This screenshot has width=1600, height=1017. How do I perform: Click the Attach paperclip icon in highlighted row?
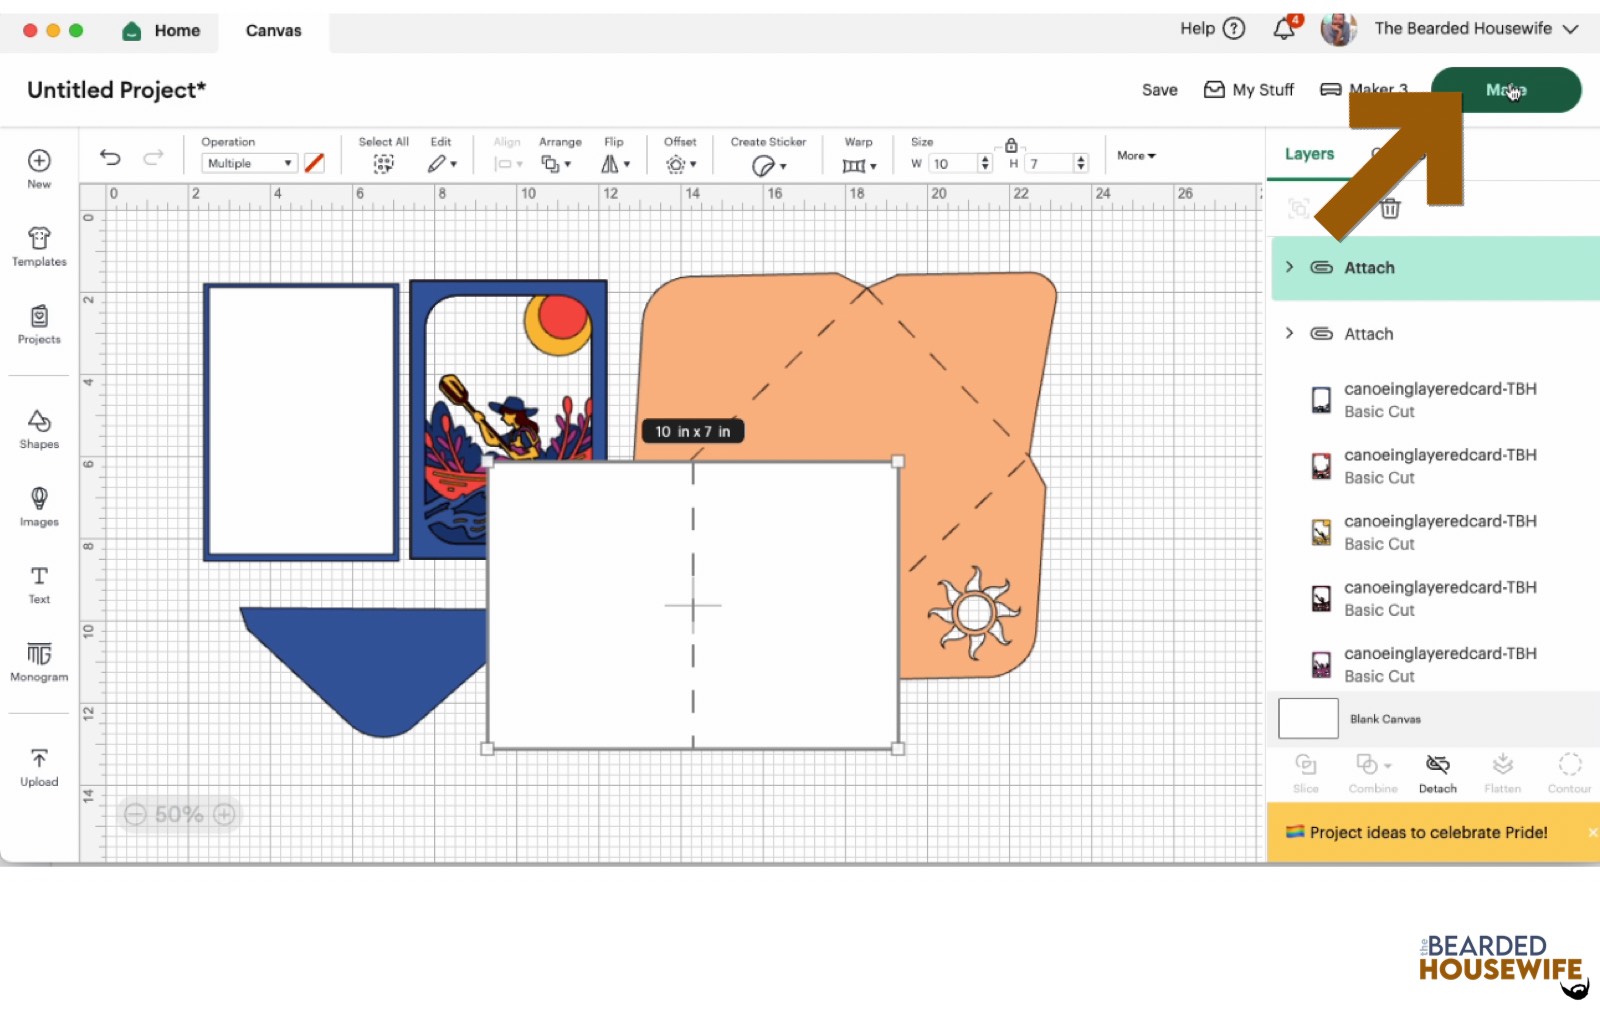pos(1321,267)
